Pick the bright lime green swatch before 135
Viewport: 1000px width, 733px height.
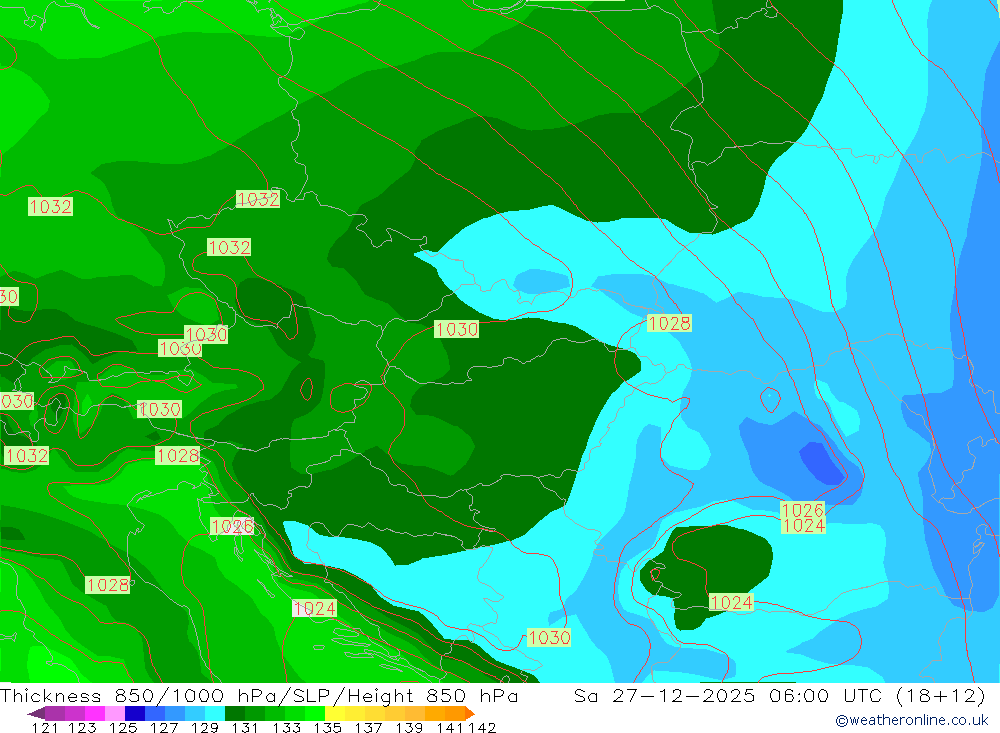tap(315, 713)
